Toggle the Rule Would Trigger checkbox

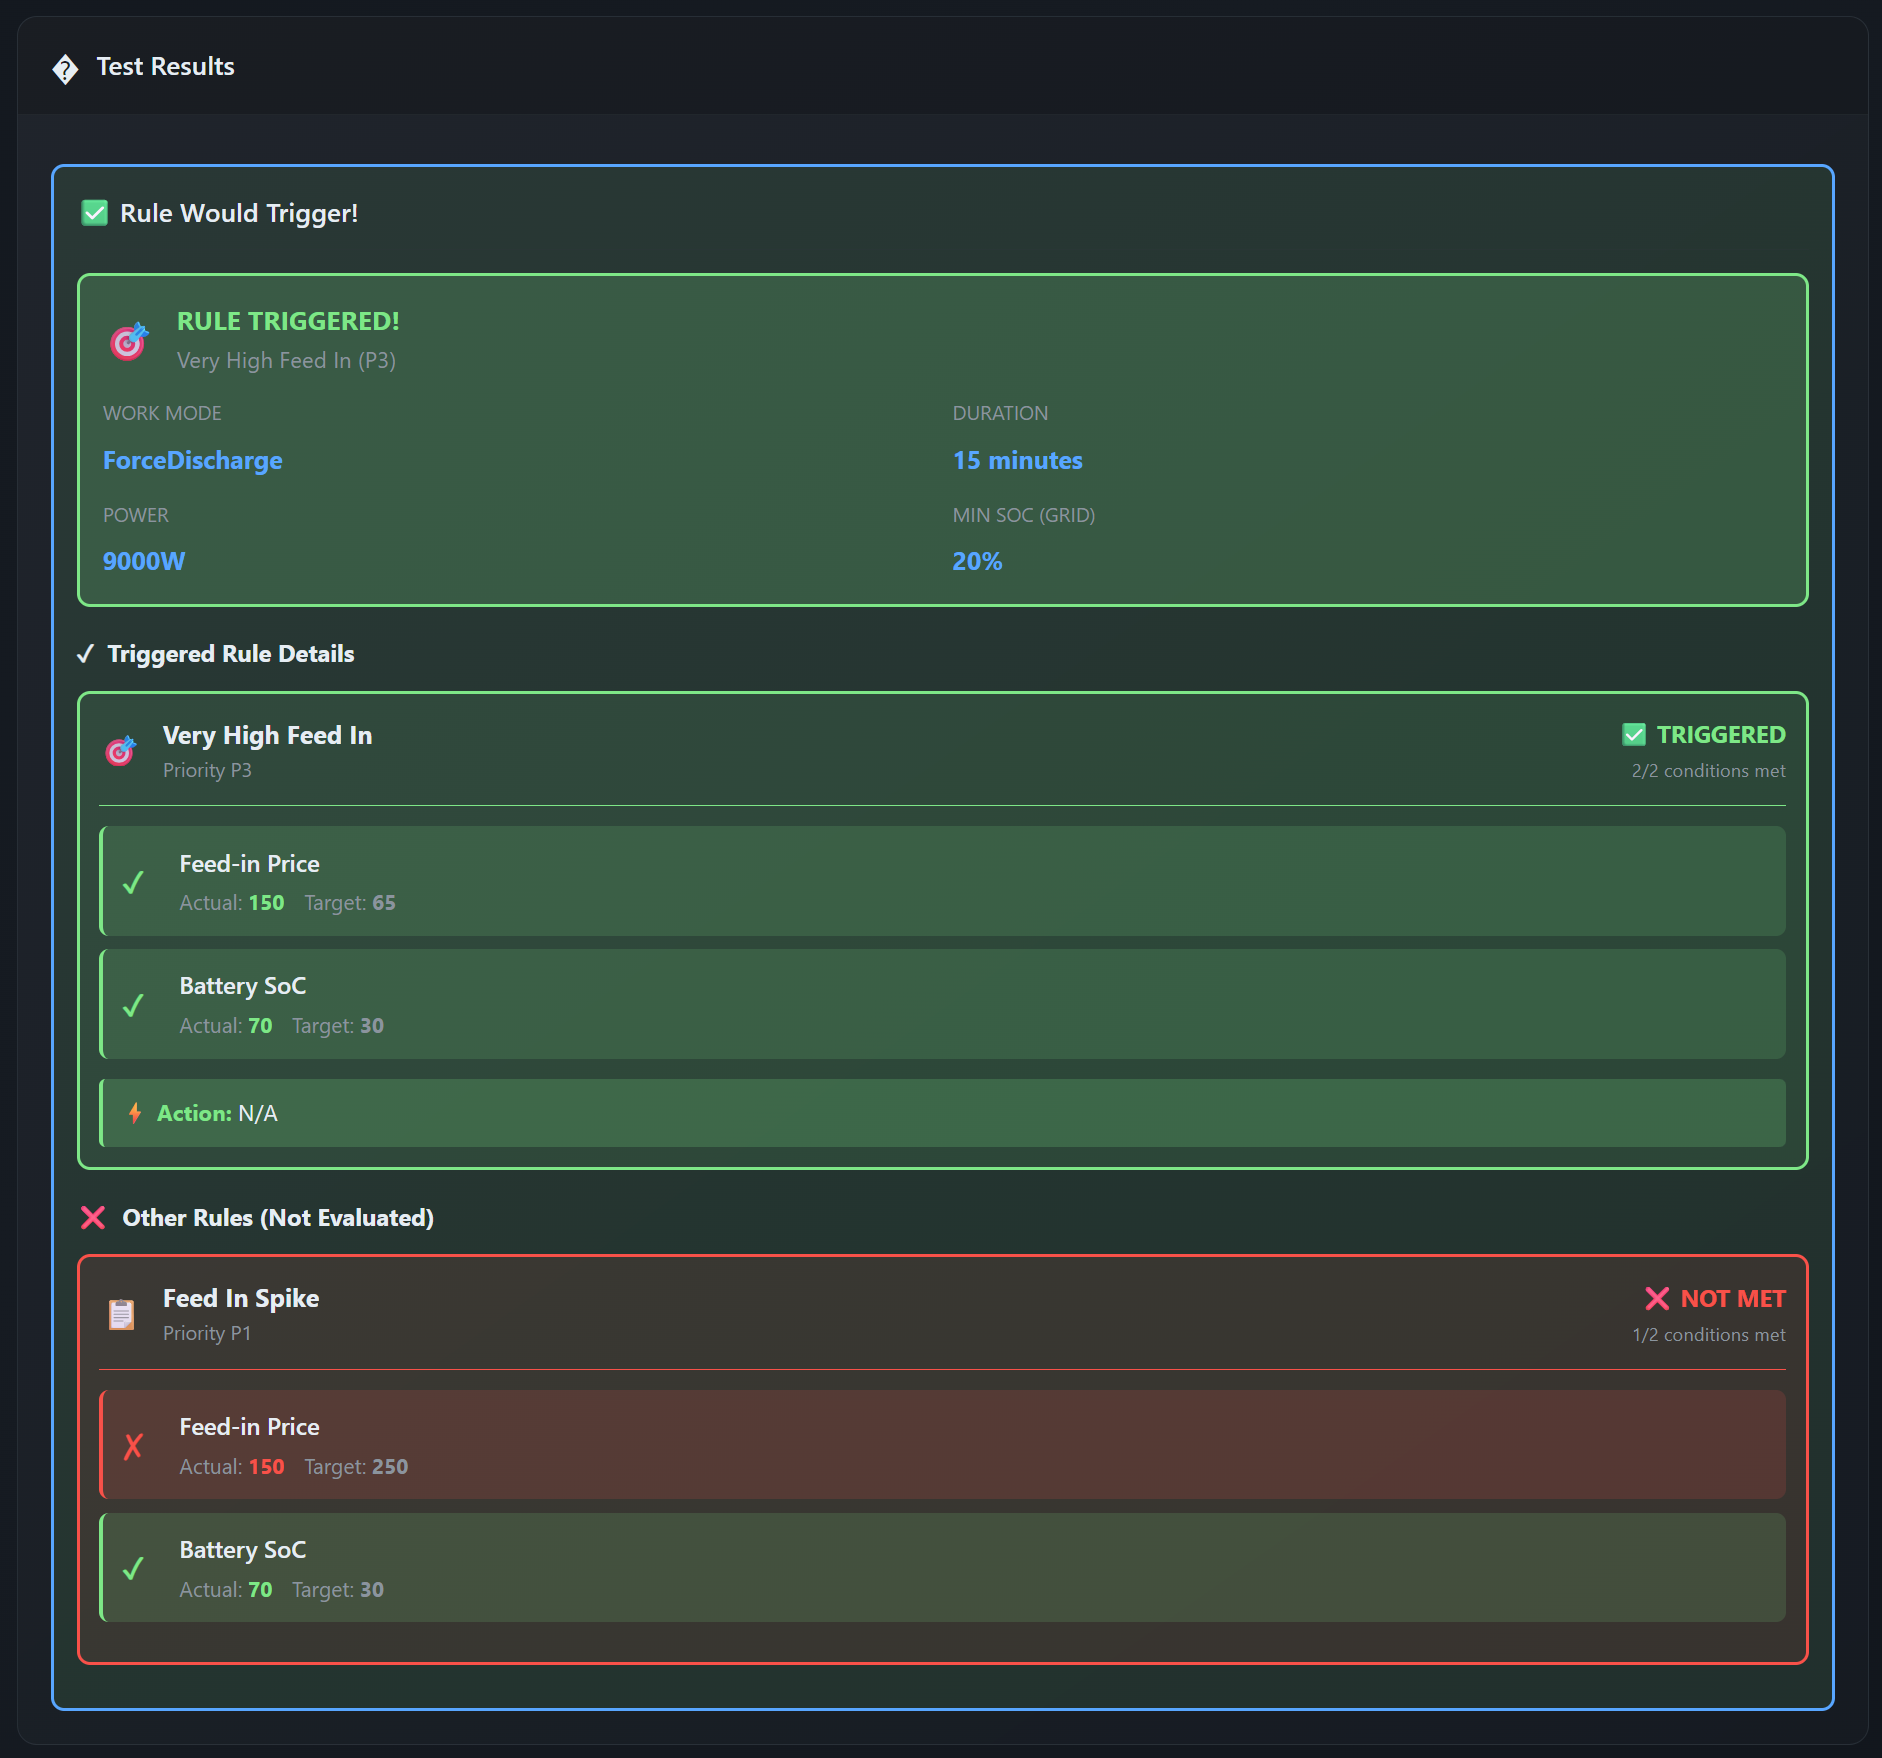click(x=94, y=213)
